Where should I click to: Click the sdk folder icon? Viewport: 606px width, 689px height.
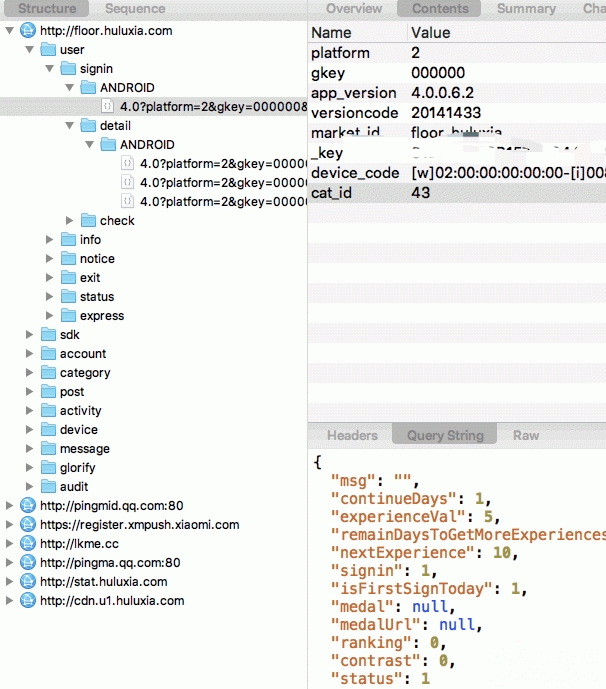(48, 335)
